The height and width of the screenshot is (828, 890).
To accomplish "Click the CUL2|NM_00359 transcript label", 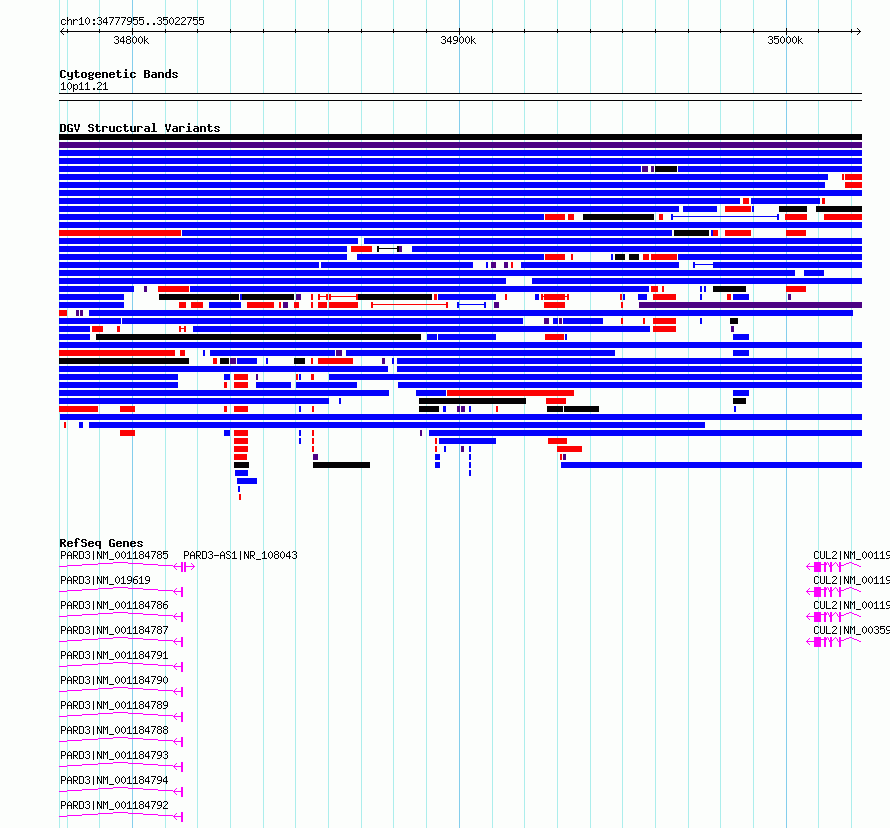I will (851, 630).
